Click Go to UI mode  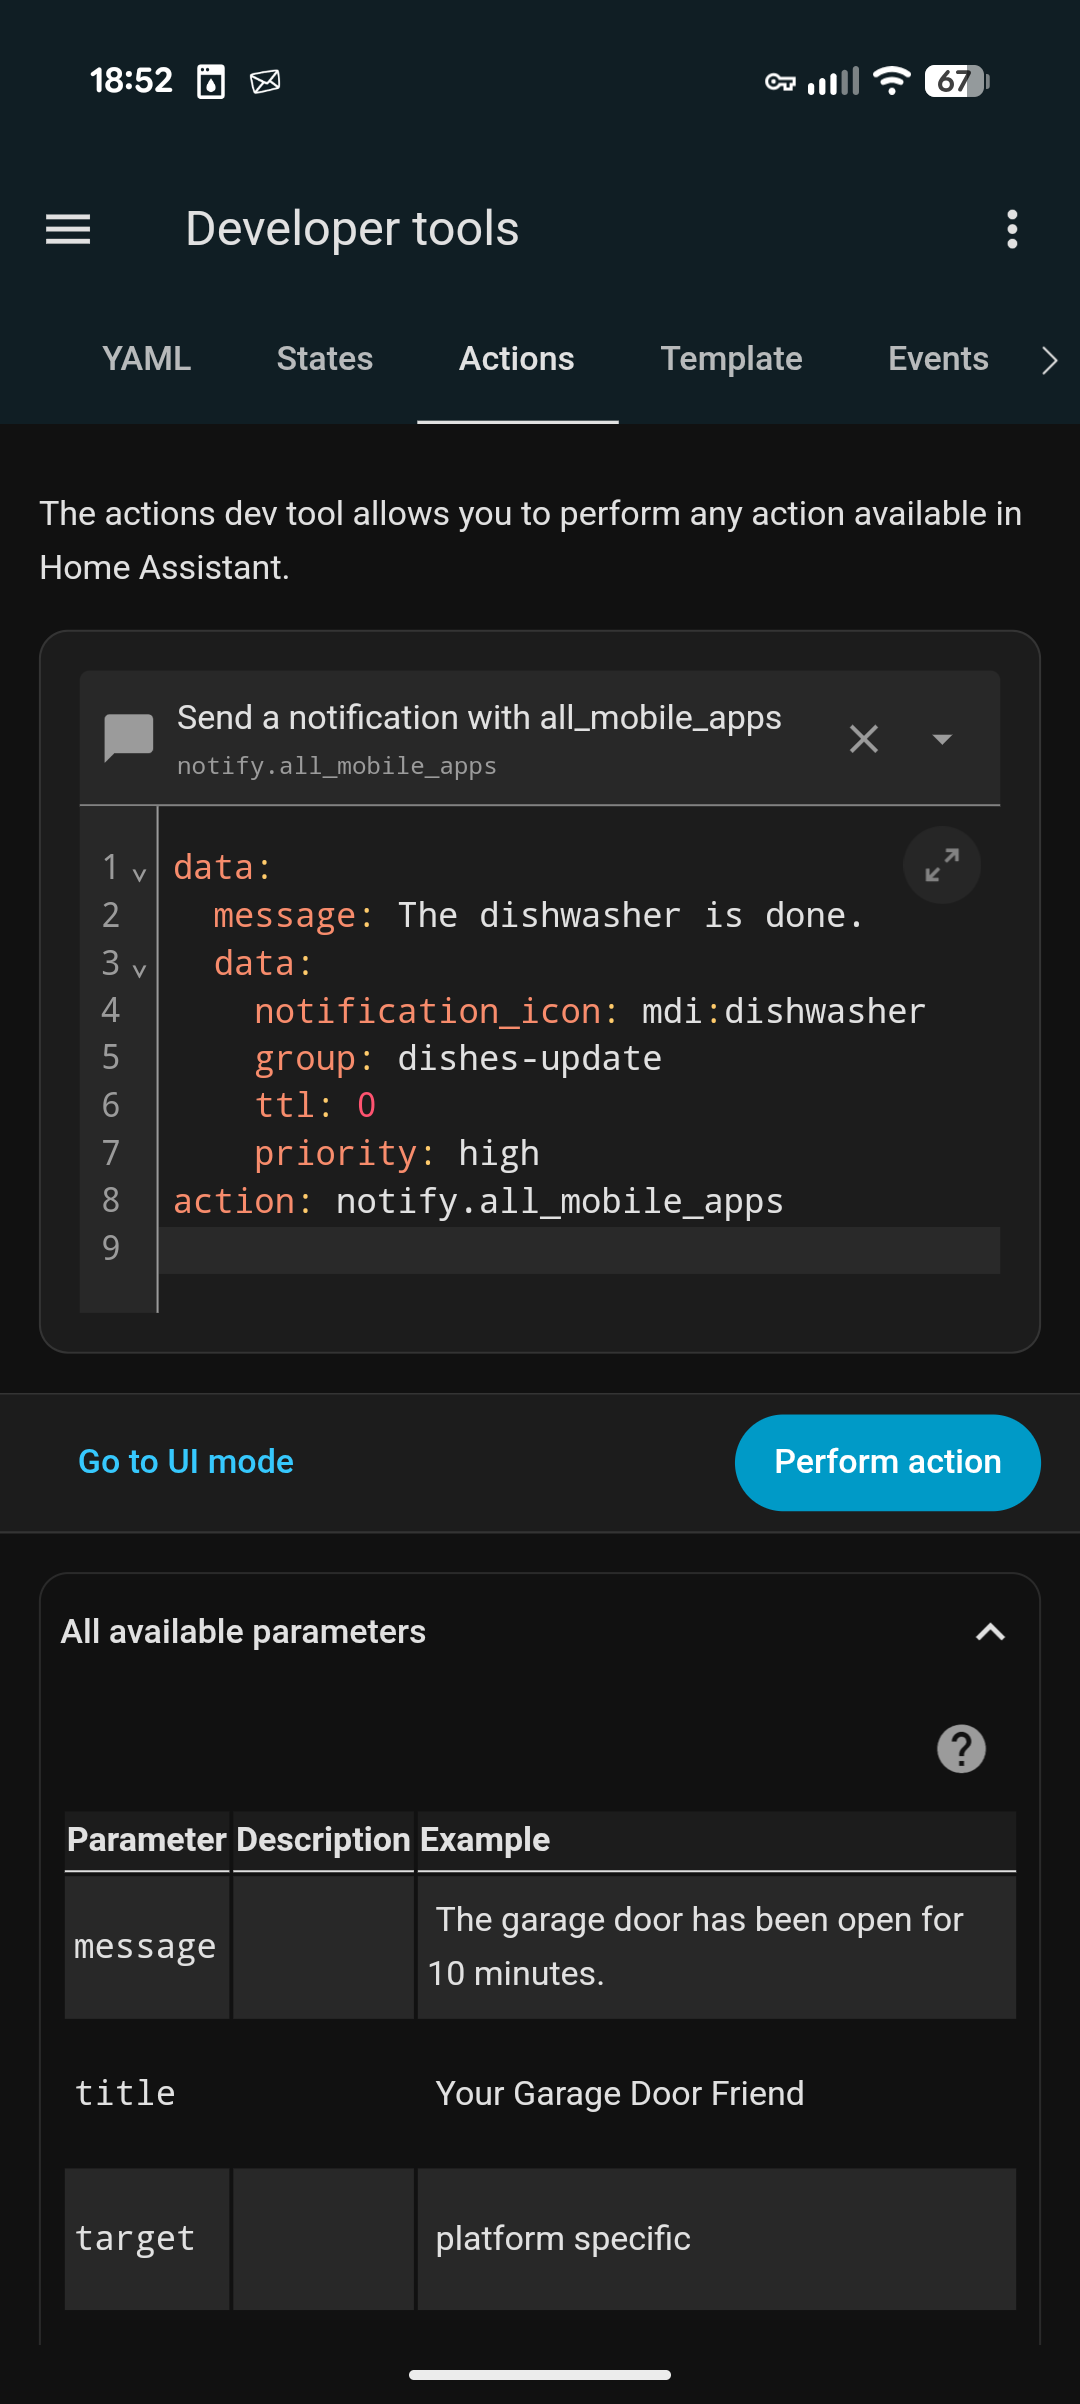(185, 1461)
